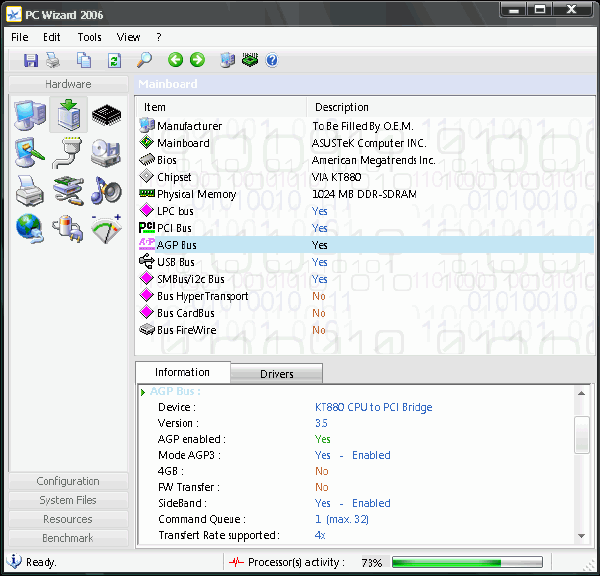Select the LPC bus row
Screen dimensions: 600x576
tap(365, 211)
